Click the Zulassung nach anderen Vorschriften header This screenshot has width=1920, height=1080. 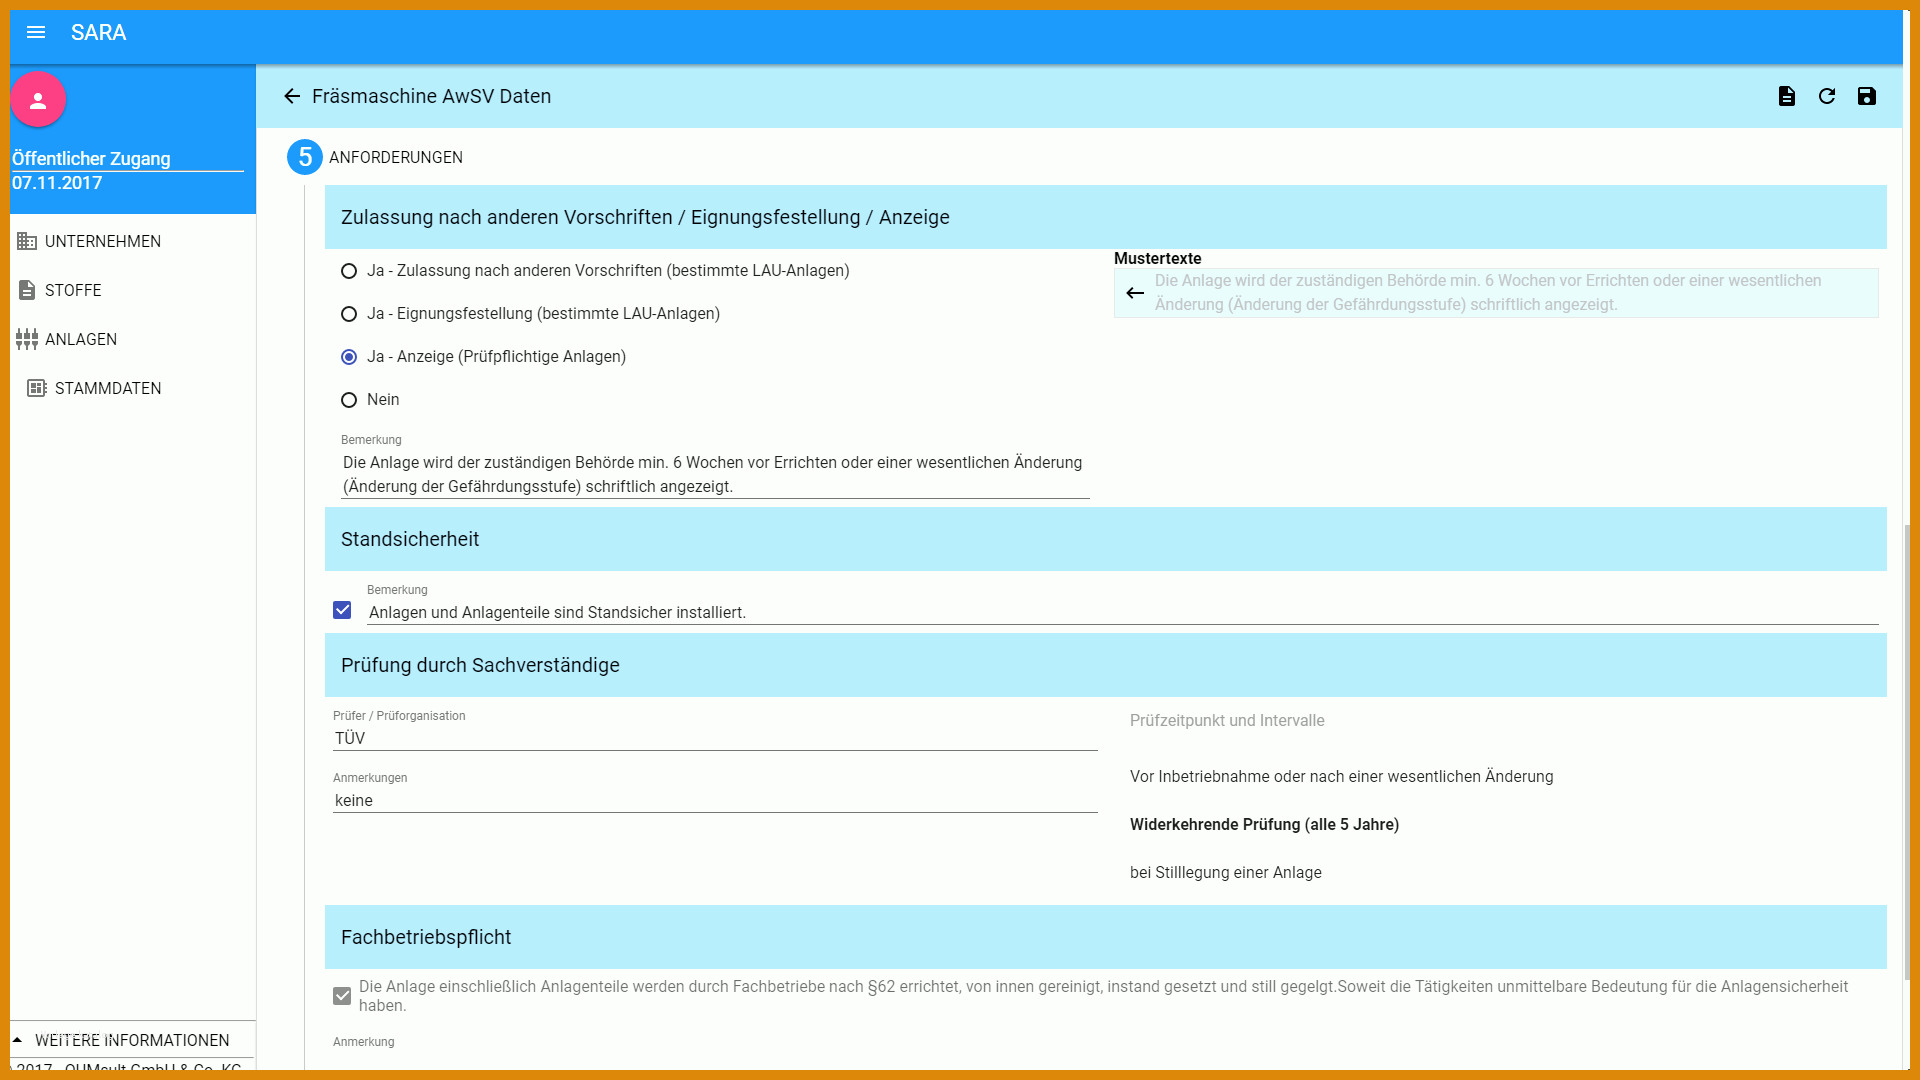(x=1106, y=217)
